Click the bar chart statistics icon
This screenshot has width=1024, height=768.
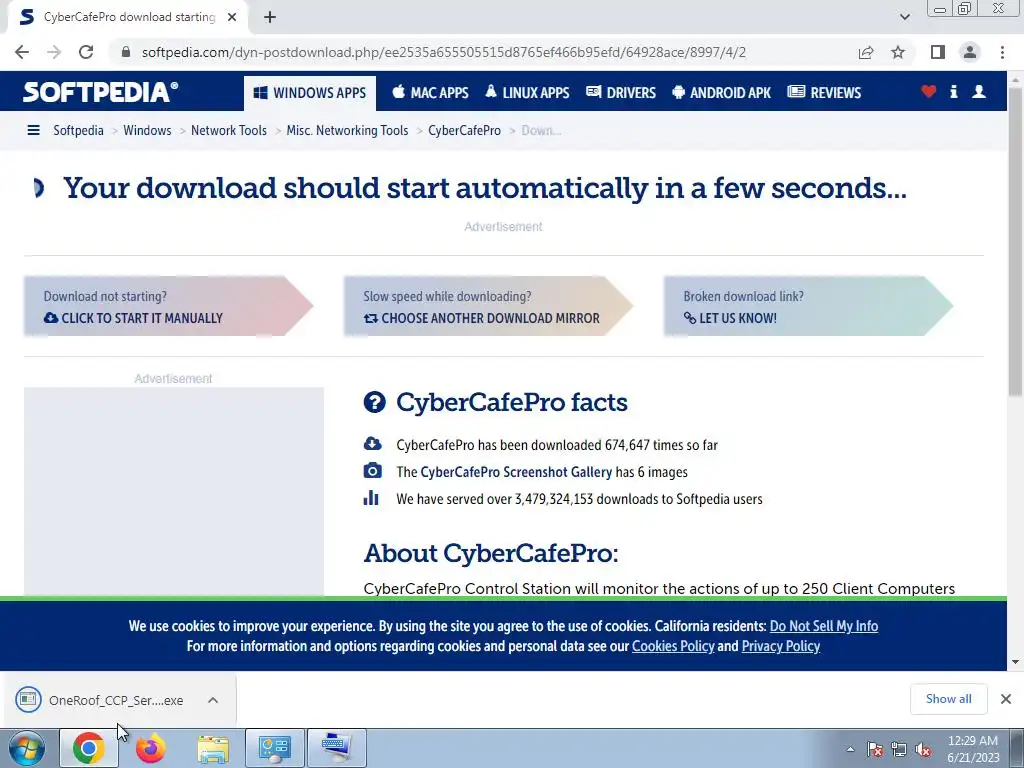(371, 498)
